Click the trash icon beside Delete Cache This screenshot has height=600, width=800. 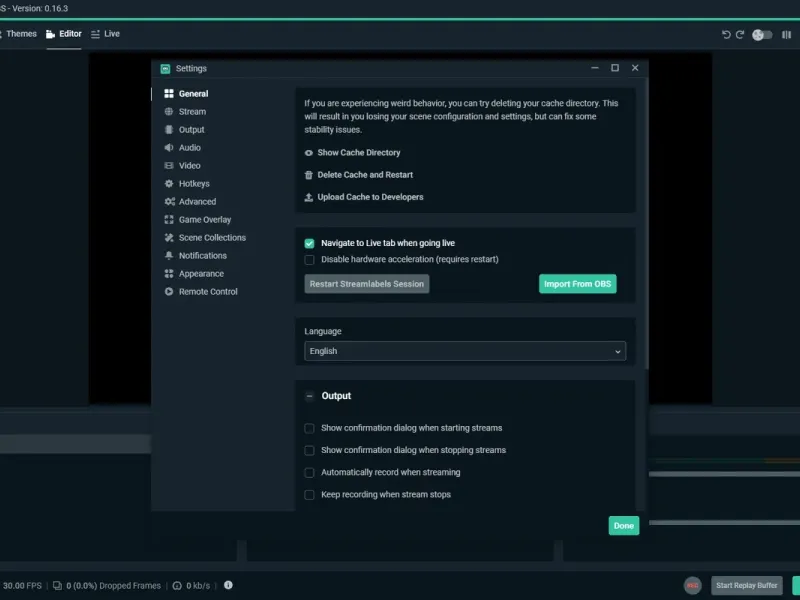(309, 175)
